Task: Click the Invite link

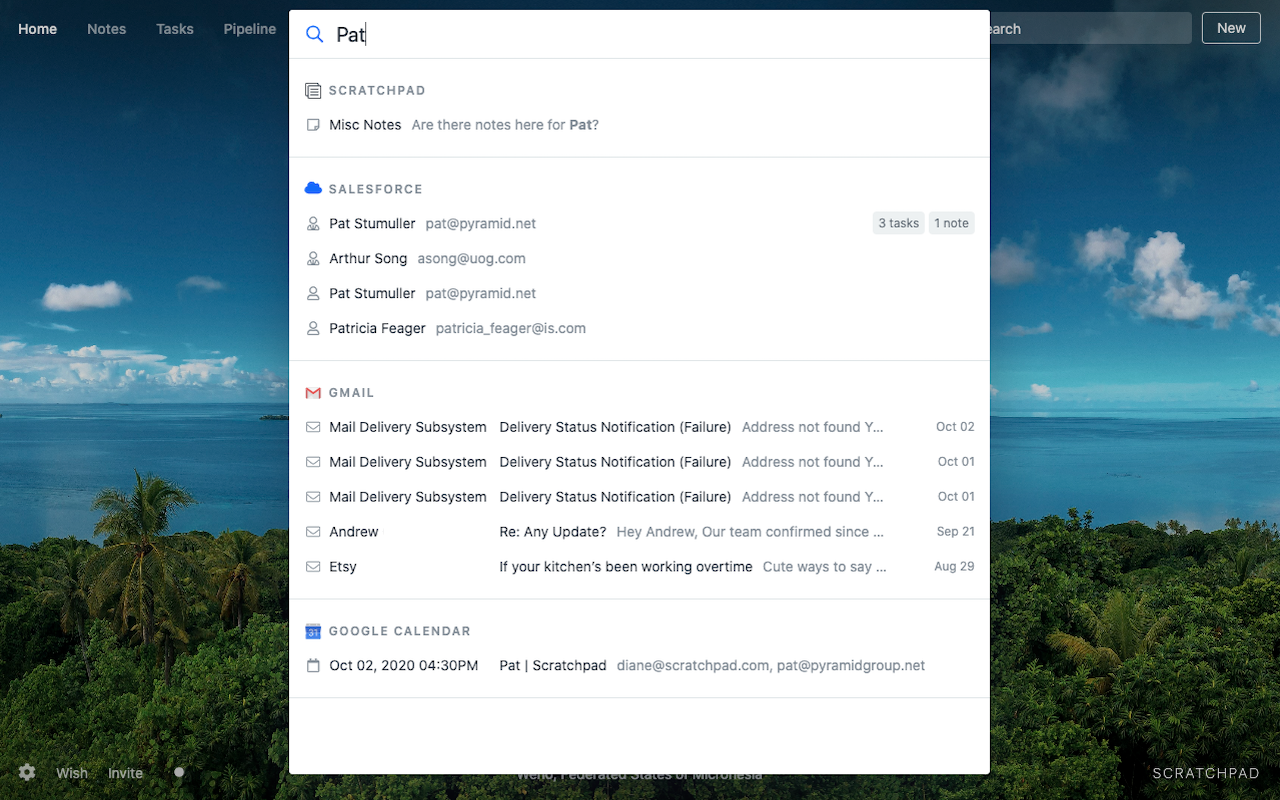Action: [125, 772]
